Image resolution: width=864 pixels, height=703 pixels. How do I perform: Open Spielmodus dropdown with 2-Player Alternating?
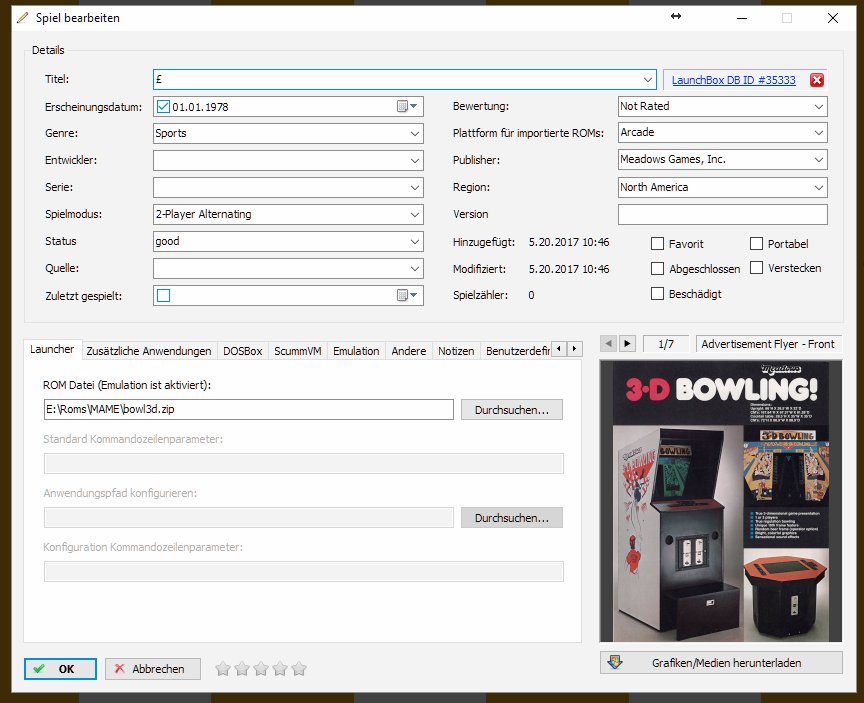click(x=415, y=214)
